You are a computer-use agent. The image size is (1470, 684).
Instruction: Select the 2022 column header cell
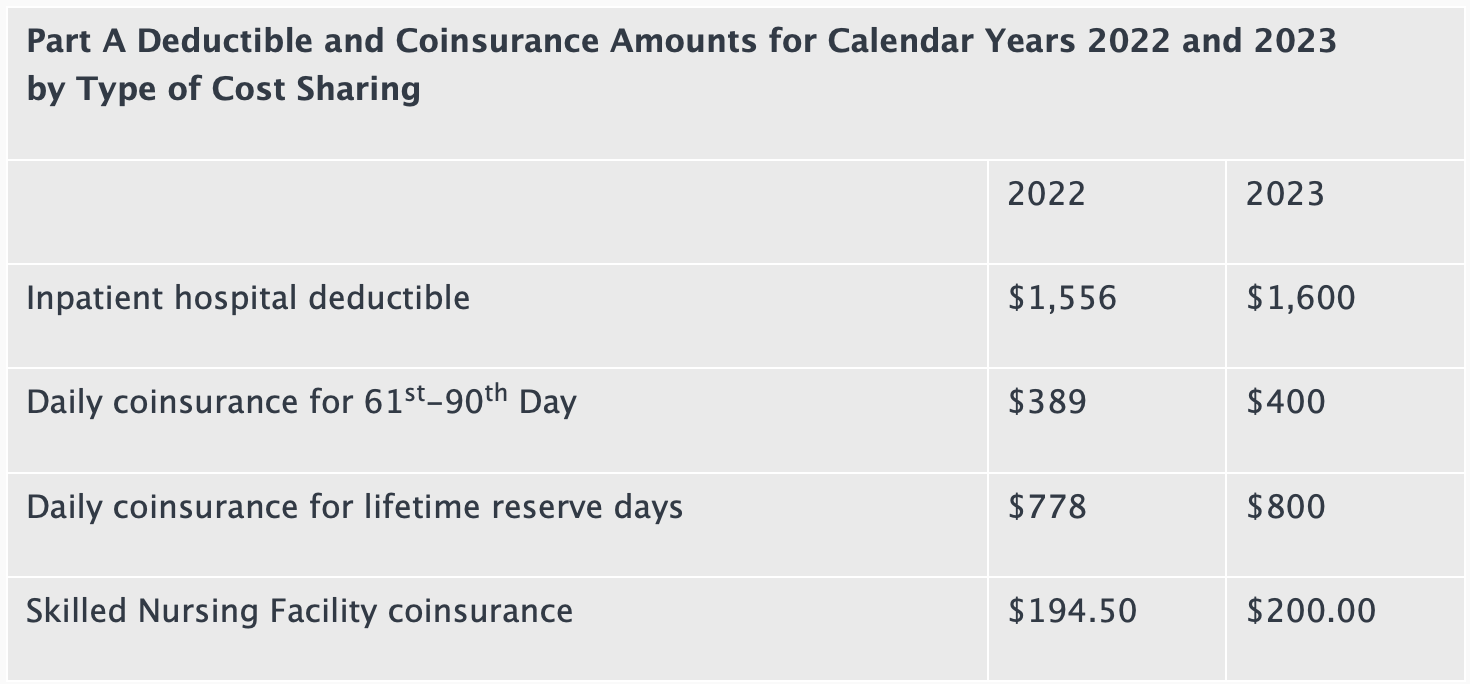click(1046, 193)
